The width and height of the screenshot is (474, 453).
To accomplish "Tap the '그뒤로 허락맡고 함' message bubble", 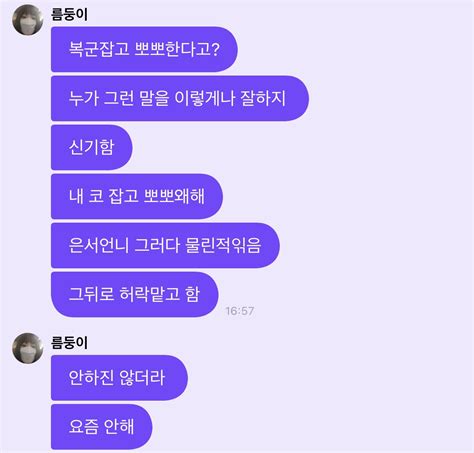I will [134, 294].
